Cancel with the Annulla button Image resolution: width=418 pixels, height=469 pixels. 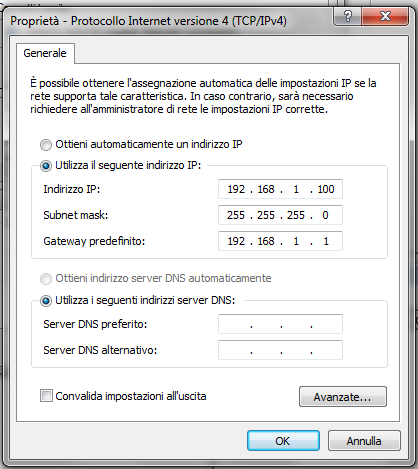[x=364, y=441]
